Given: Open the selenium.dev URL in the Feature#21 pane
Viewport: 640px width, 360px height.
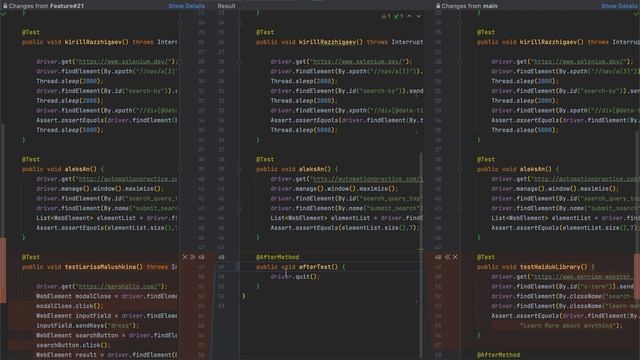Looking at the screenshot, I should tap(124, 62).
